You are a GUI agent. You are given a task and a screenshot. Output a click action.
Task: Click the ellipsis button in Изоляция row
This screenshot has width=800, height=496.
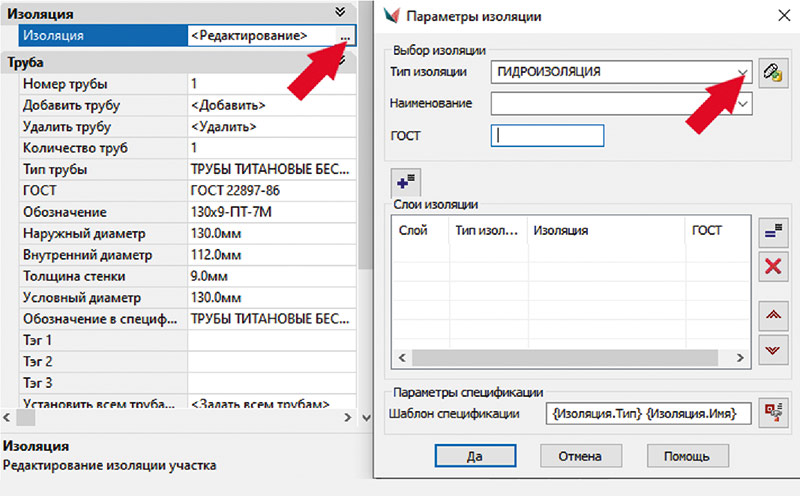345,35
